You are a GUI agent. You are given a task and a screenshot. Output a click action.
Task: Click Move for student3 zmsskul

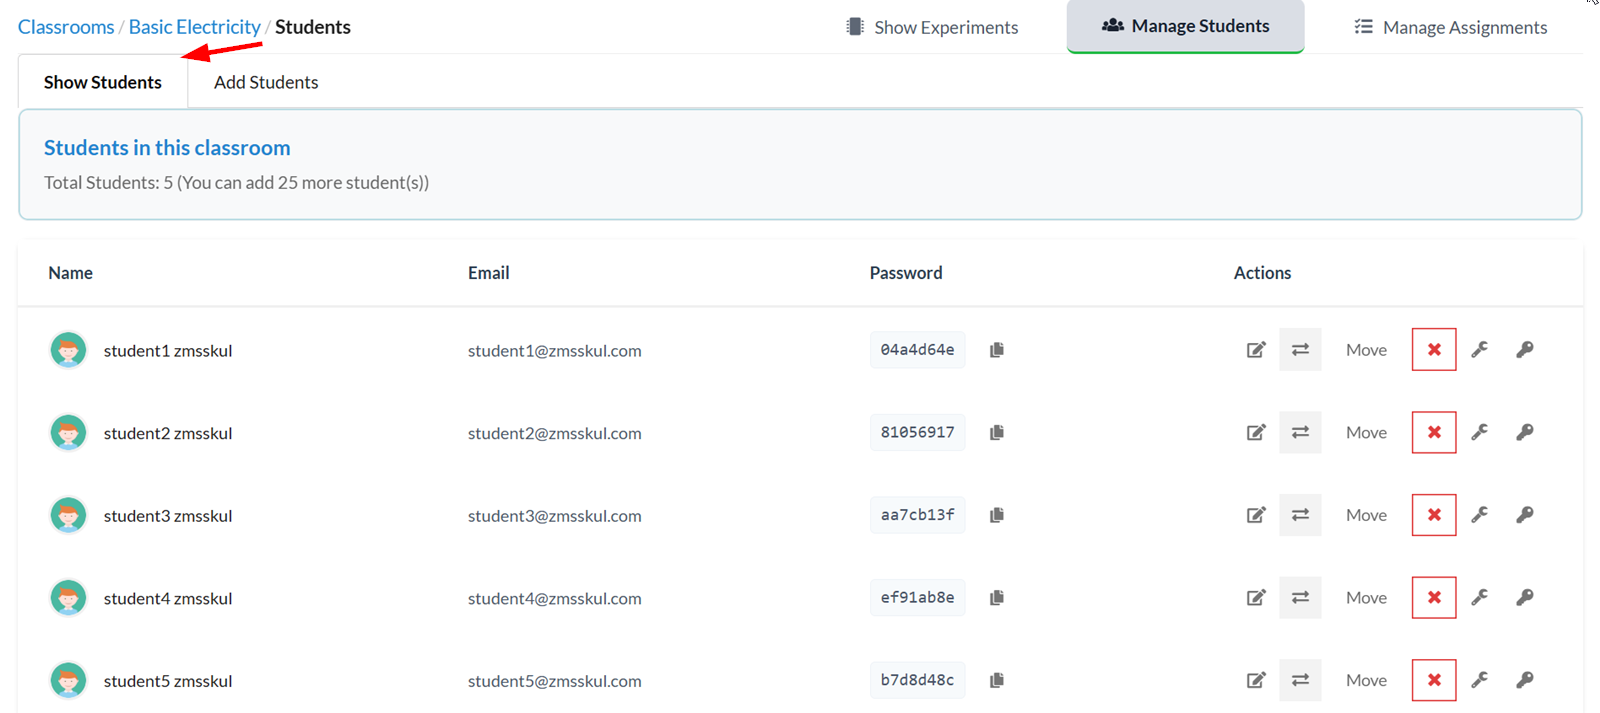point(1366,515)
